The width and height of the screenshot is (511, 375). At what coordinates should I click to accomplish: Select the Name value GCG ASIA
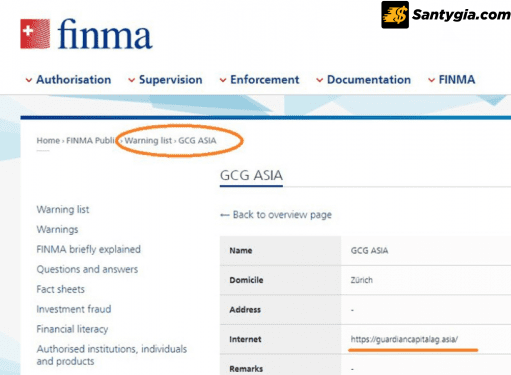pyautogui.click(x=369, y=251)
